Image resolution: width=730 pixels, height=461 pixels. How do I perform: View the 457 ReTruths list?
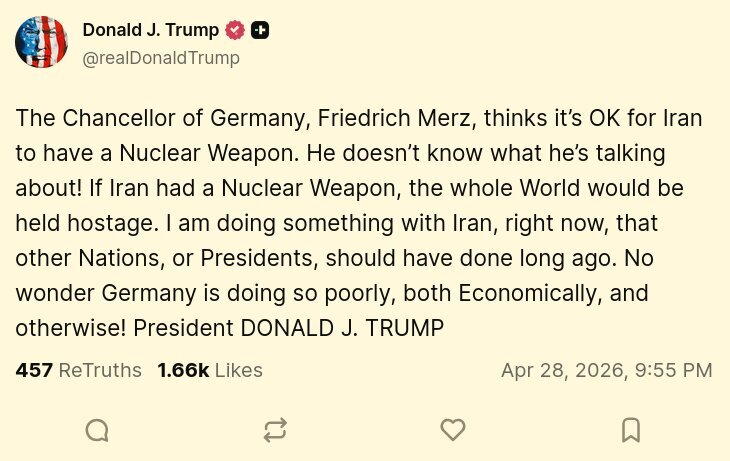[78, 370]
